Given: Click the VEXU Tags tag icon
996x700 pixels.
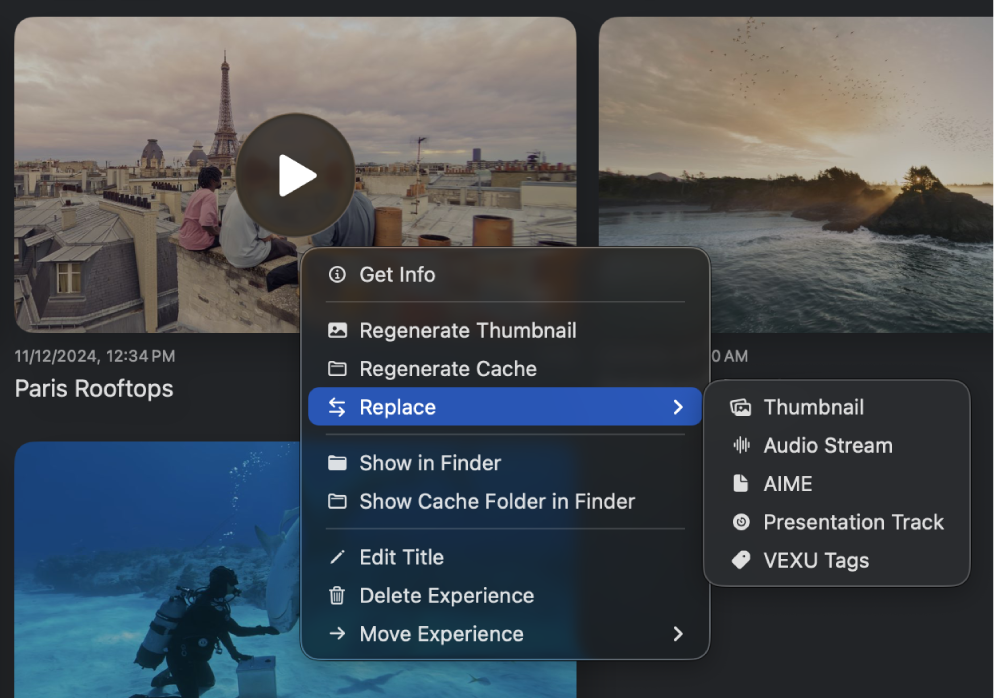Looking at the screenshot, I should (x=741, y=560).
